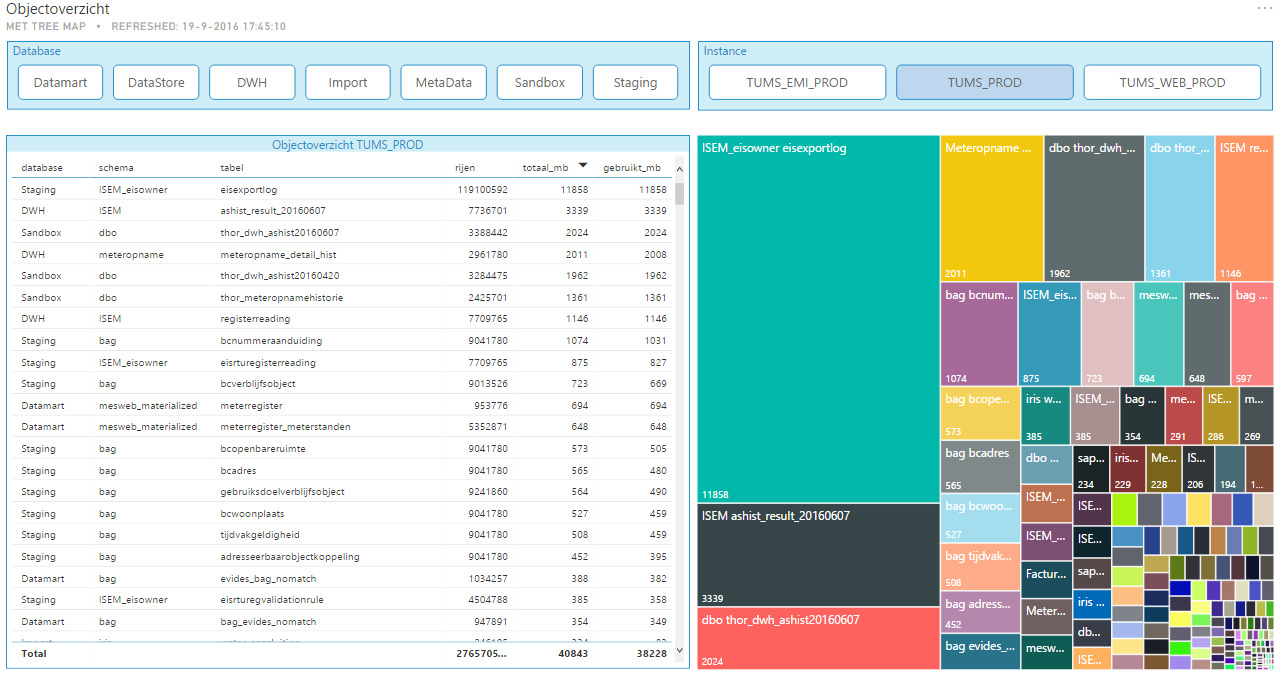Screen dimensions: 1282x677
Task: Toggle the TUMS_PROD instance slicer
Action: click(x=985, y=83)
